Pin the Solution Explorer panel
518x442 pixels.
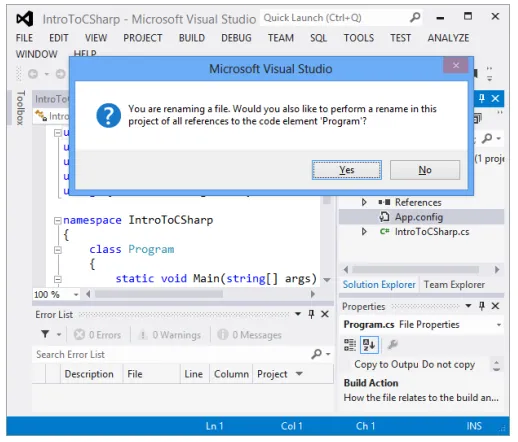(x=481, y=98)
